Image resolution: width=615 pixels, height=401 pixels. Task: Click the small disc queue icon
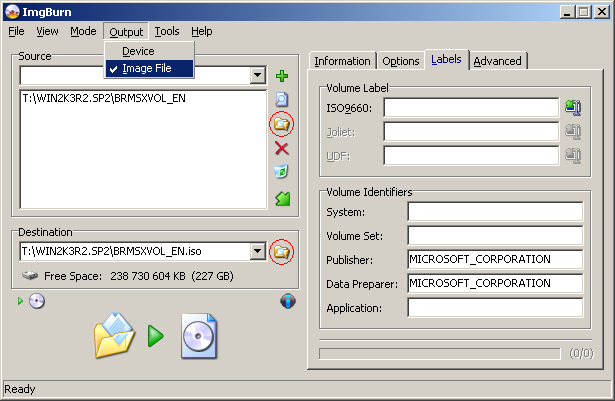pos(37,301)
